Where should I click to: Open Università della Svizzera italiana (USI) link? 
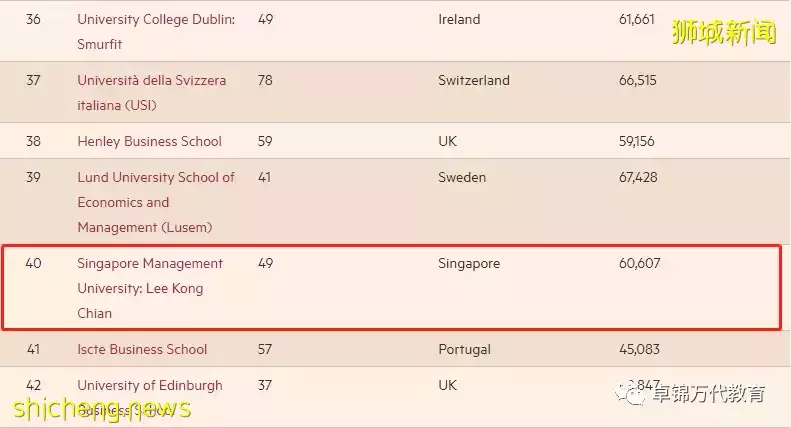pos(151,93)
